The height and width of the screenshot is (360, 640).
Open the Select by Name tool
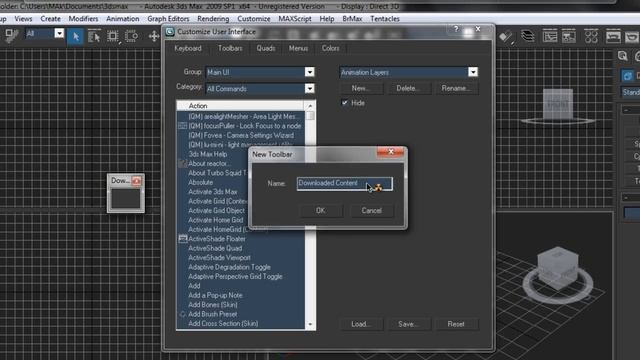pos(94,37)
